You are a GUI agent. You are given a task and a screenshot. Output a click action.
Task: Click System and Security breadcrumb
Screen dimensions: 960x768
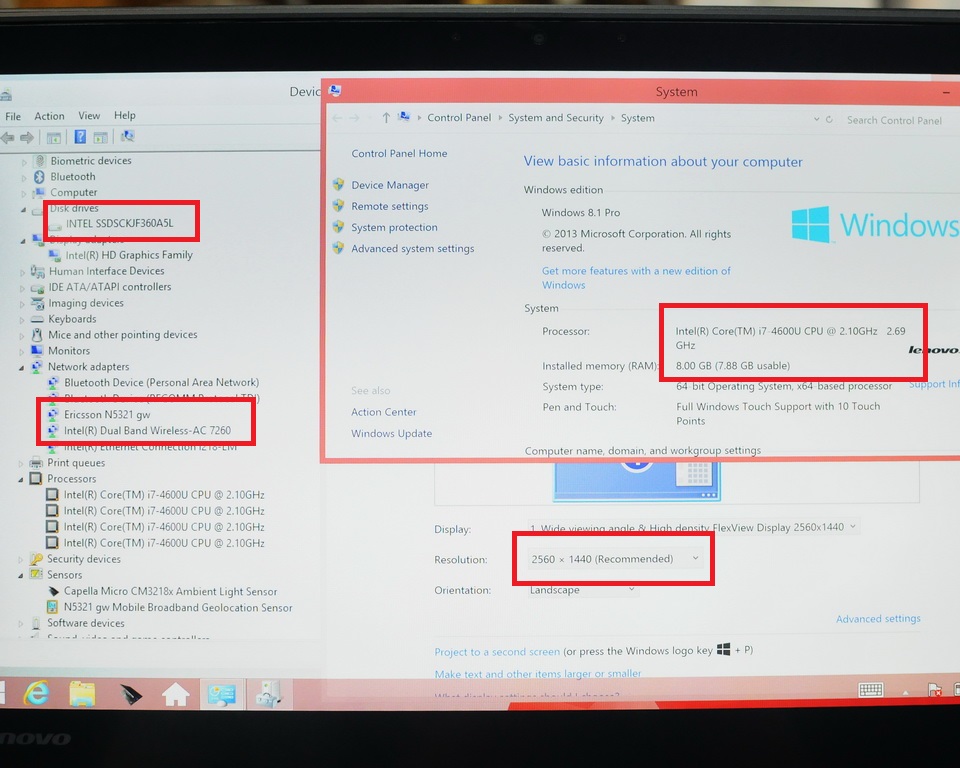coord(556,118)
